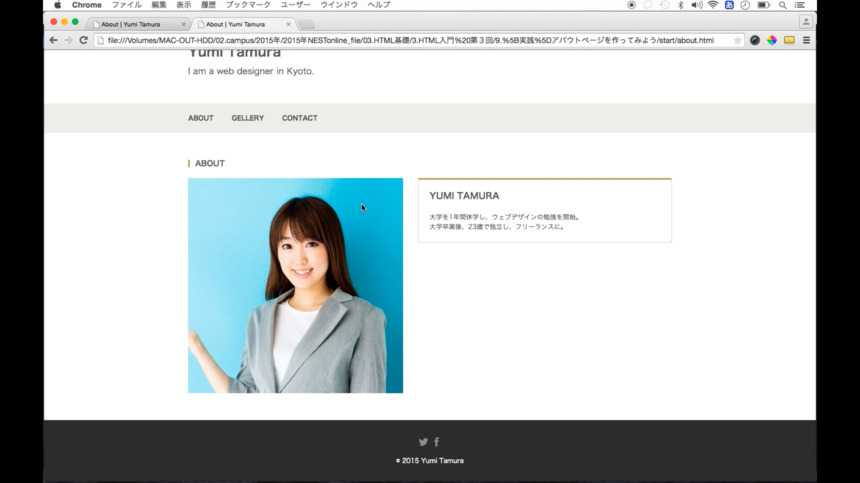Go to the ABOUT navigation link
Screen dimensions: 860x483
click(x=201, y=118)
